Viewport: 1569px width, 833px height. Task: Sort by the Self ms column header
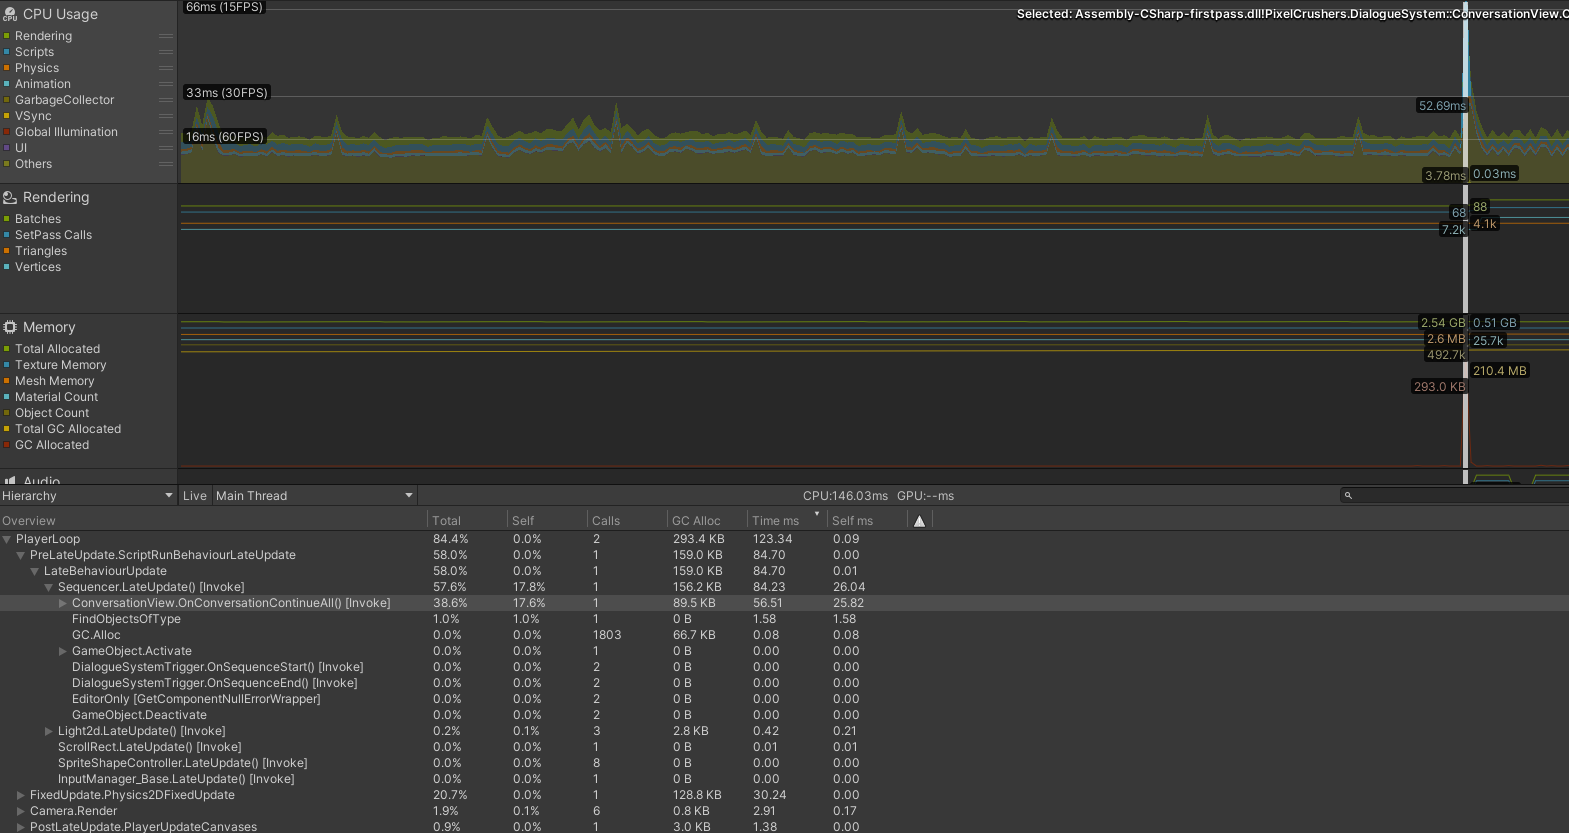coord(867,521)
